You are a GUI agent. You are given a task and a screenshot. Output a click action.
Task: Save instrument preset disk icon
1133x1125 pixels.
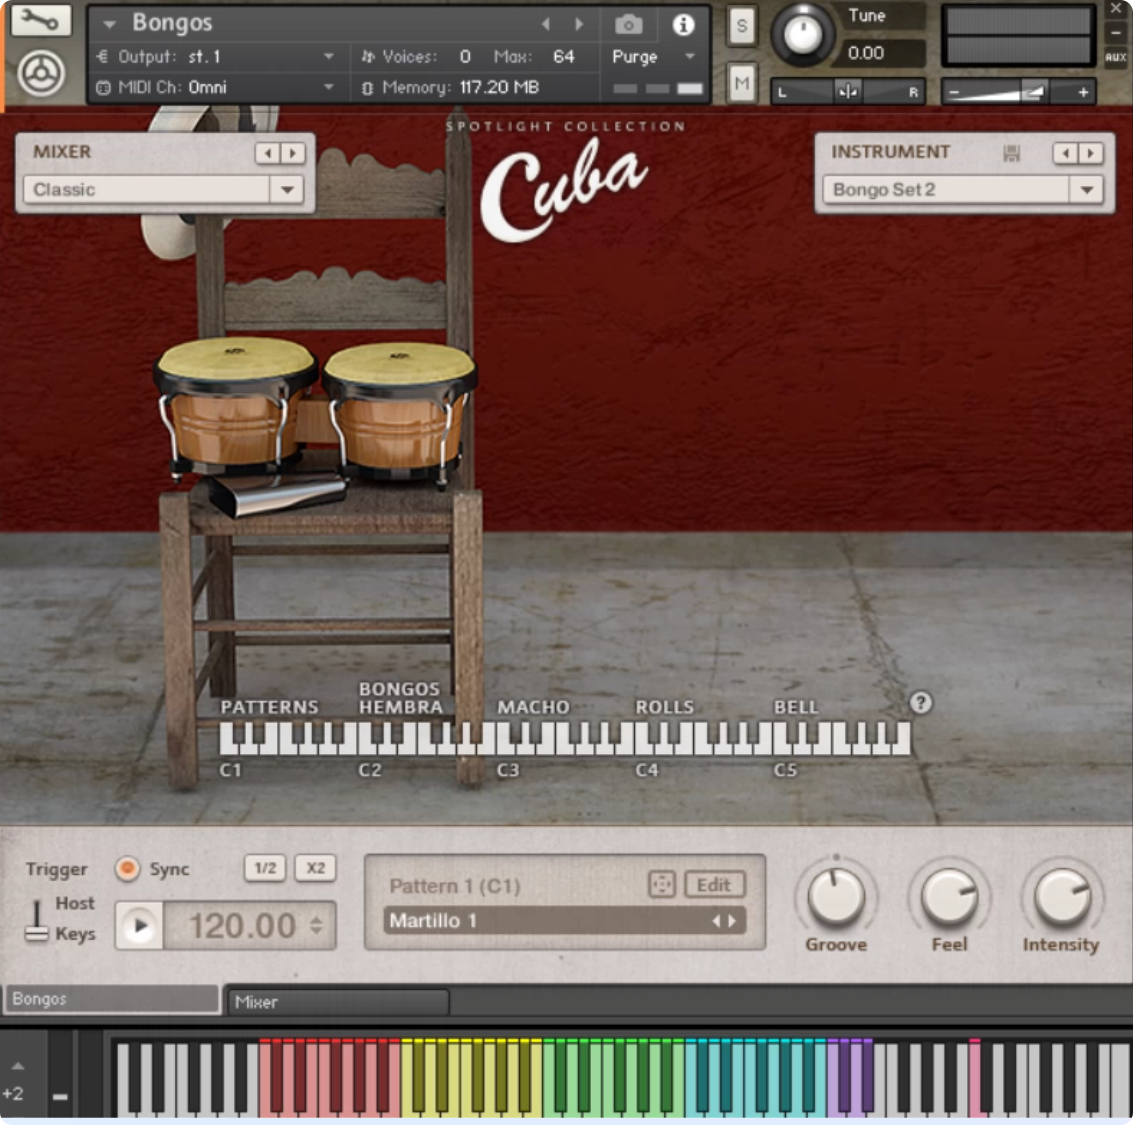pos(1011,153)
